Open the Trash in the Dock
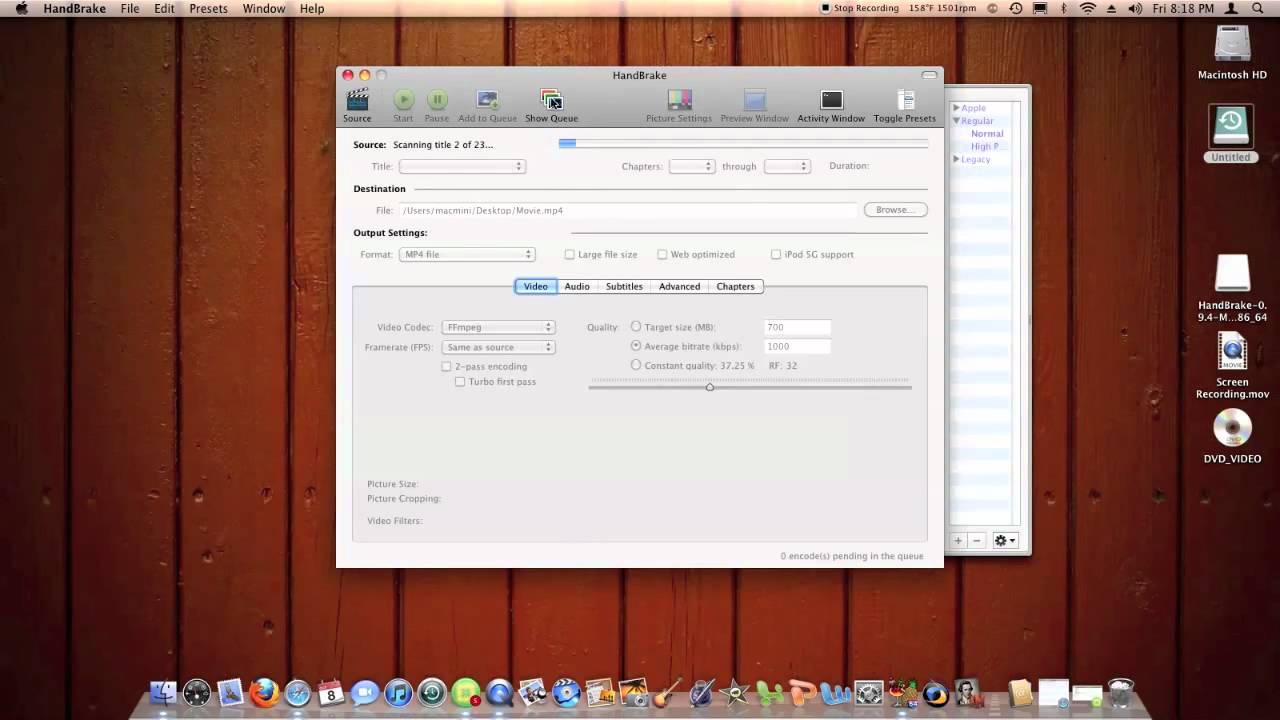This screenshot has width=1280, height=720. pyautogui.click(x=1121, y=692)
